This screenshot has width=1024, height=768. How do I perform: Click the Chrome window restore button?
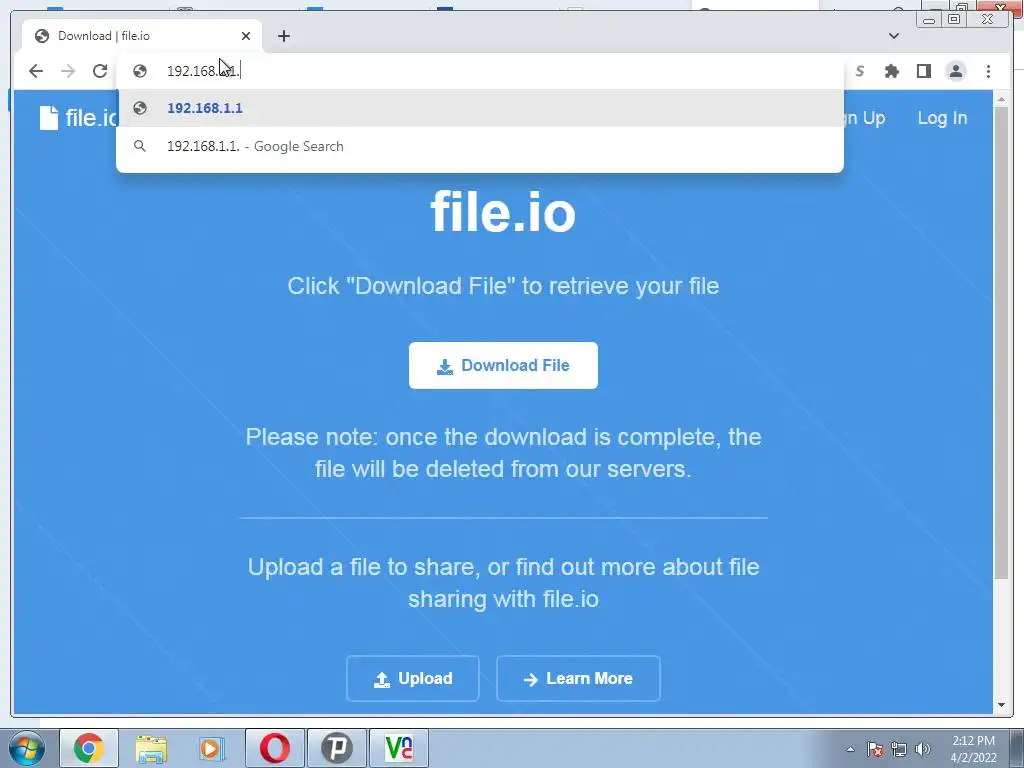(954, 20)
